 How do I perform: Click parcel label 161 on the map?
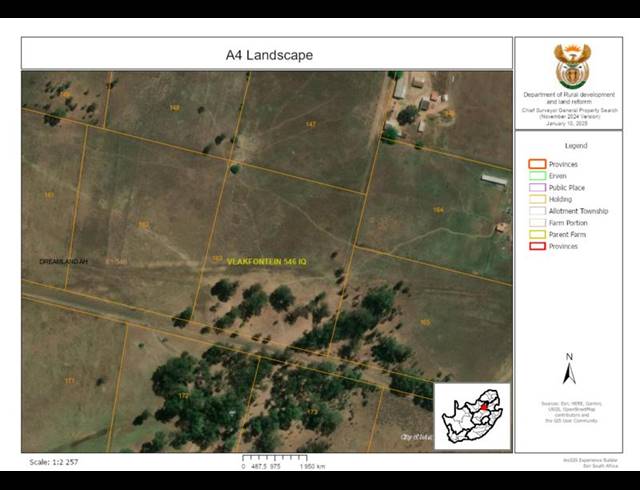[x=49, y=195]
